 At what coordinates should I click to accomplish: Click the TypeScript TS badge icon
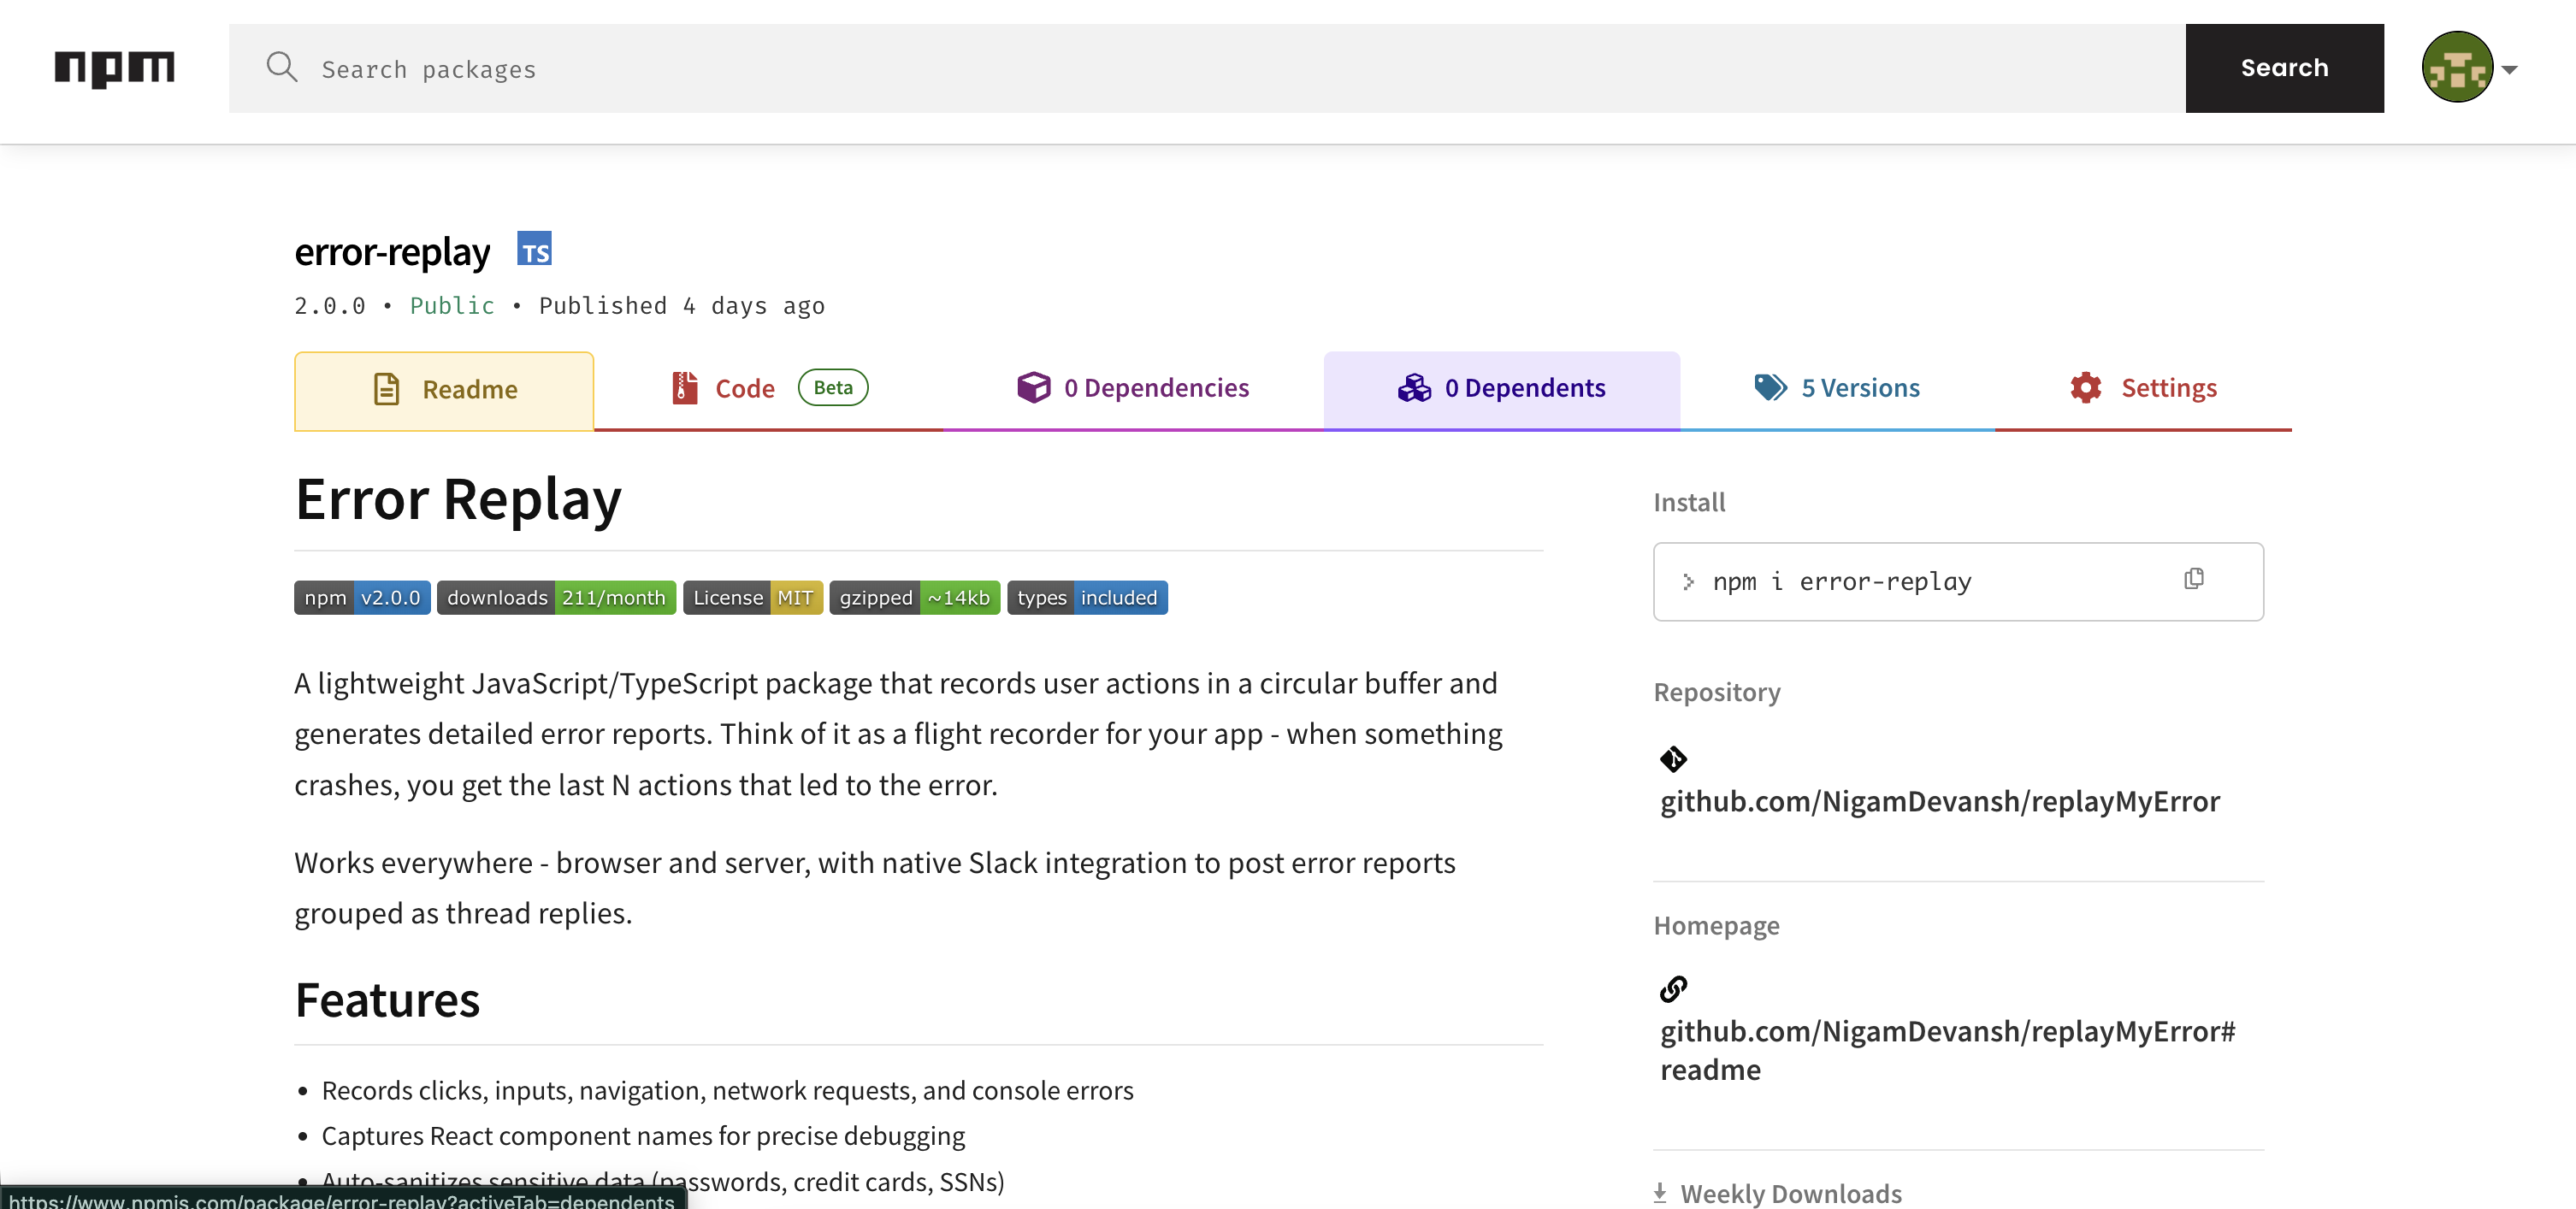[534, 249]
